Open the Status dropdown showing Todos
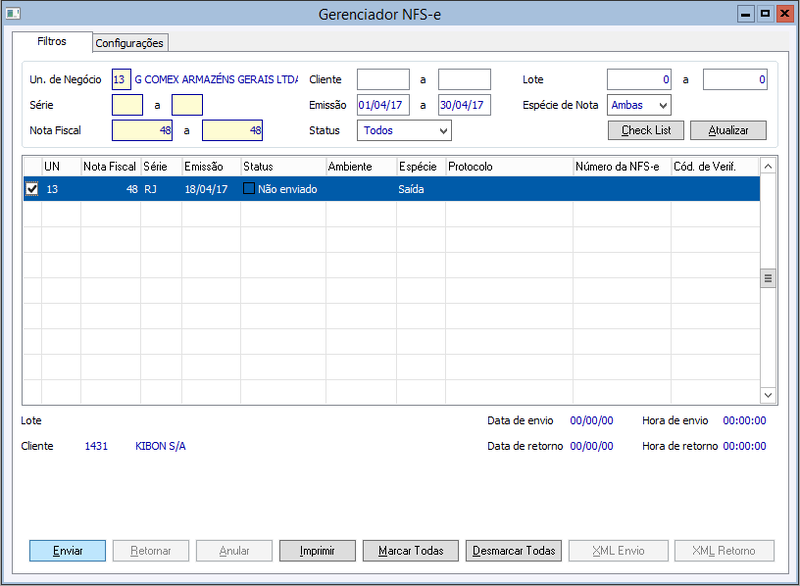Screen dimensions: 800x586 click(404, 131)
